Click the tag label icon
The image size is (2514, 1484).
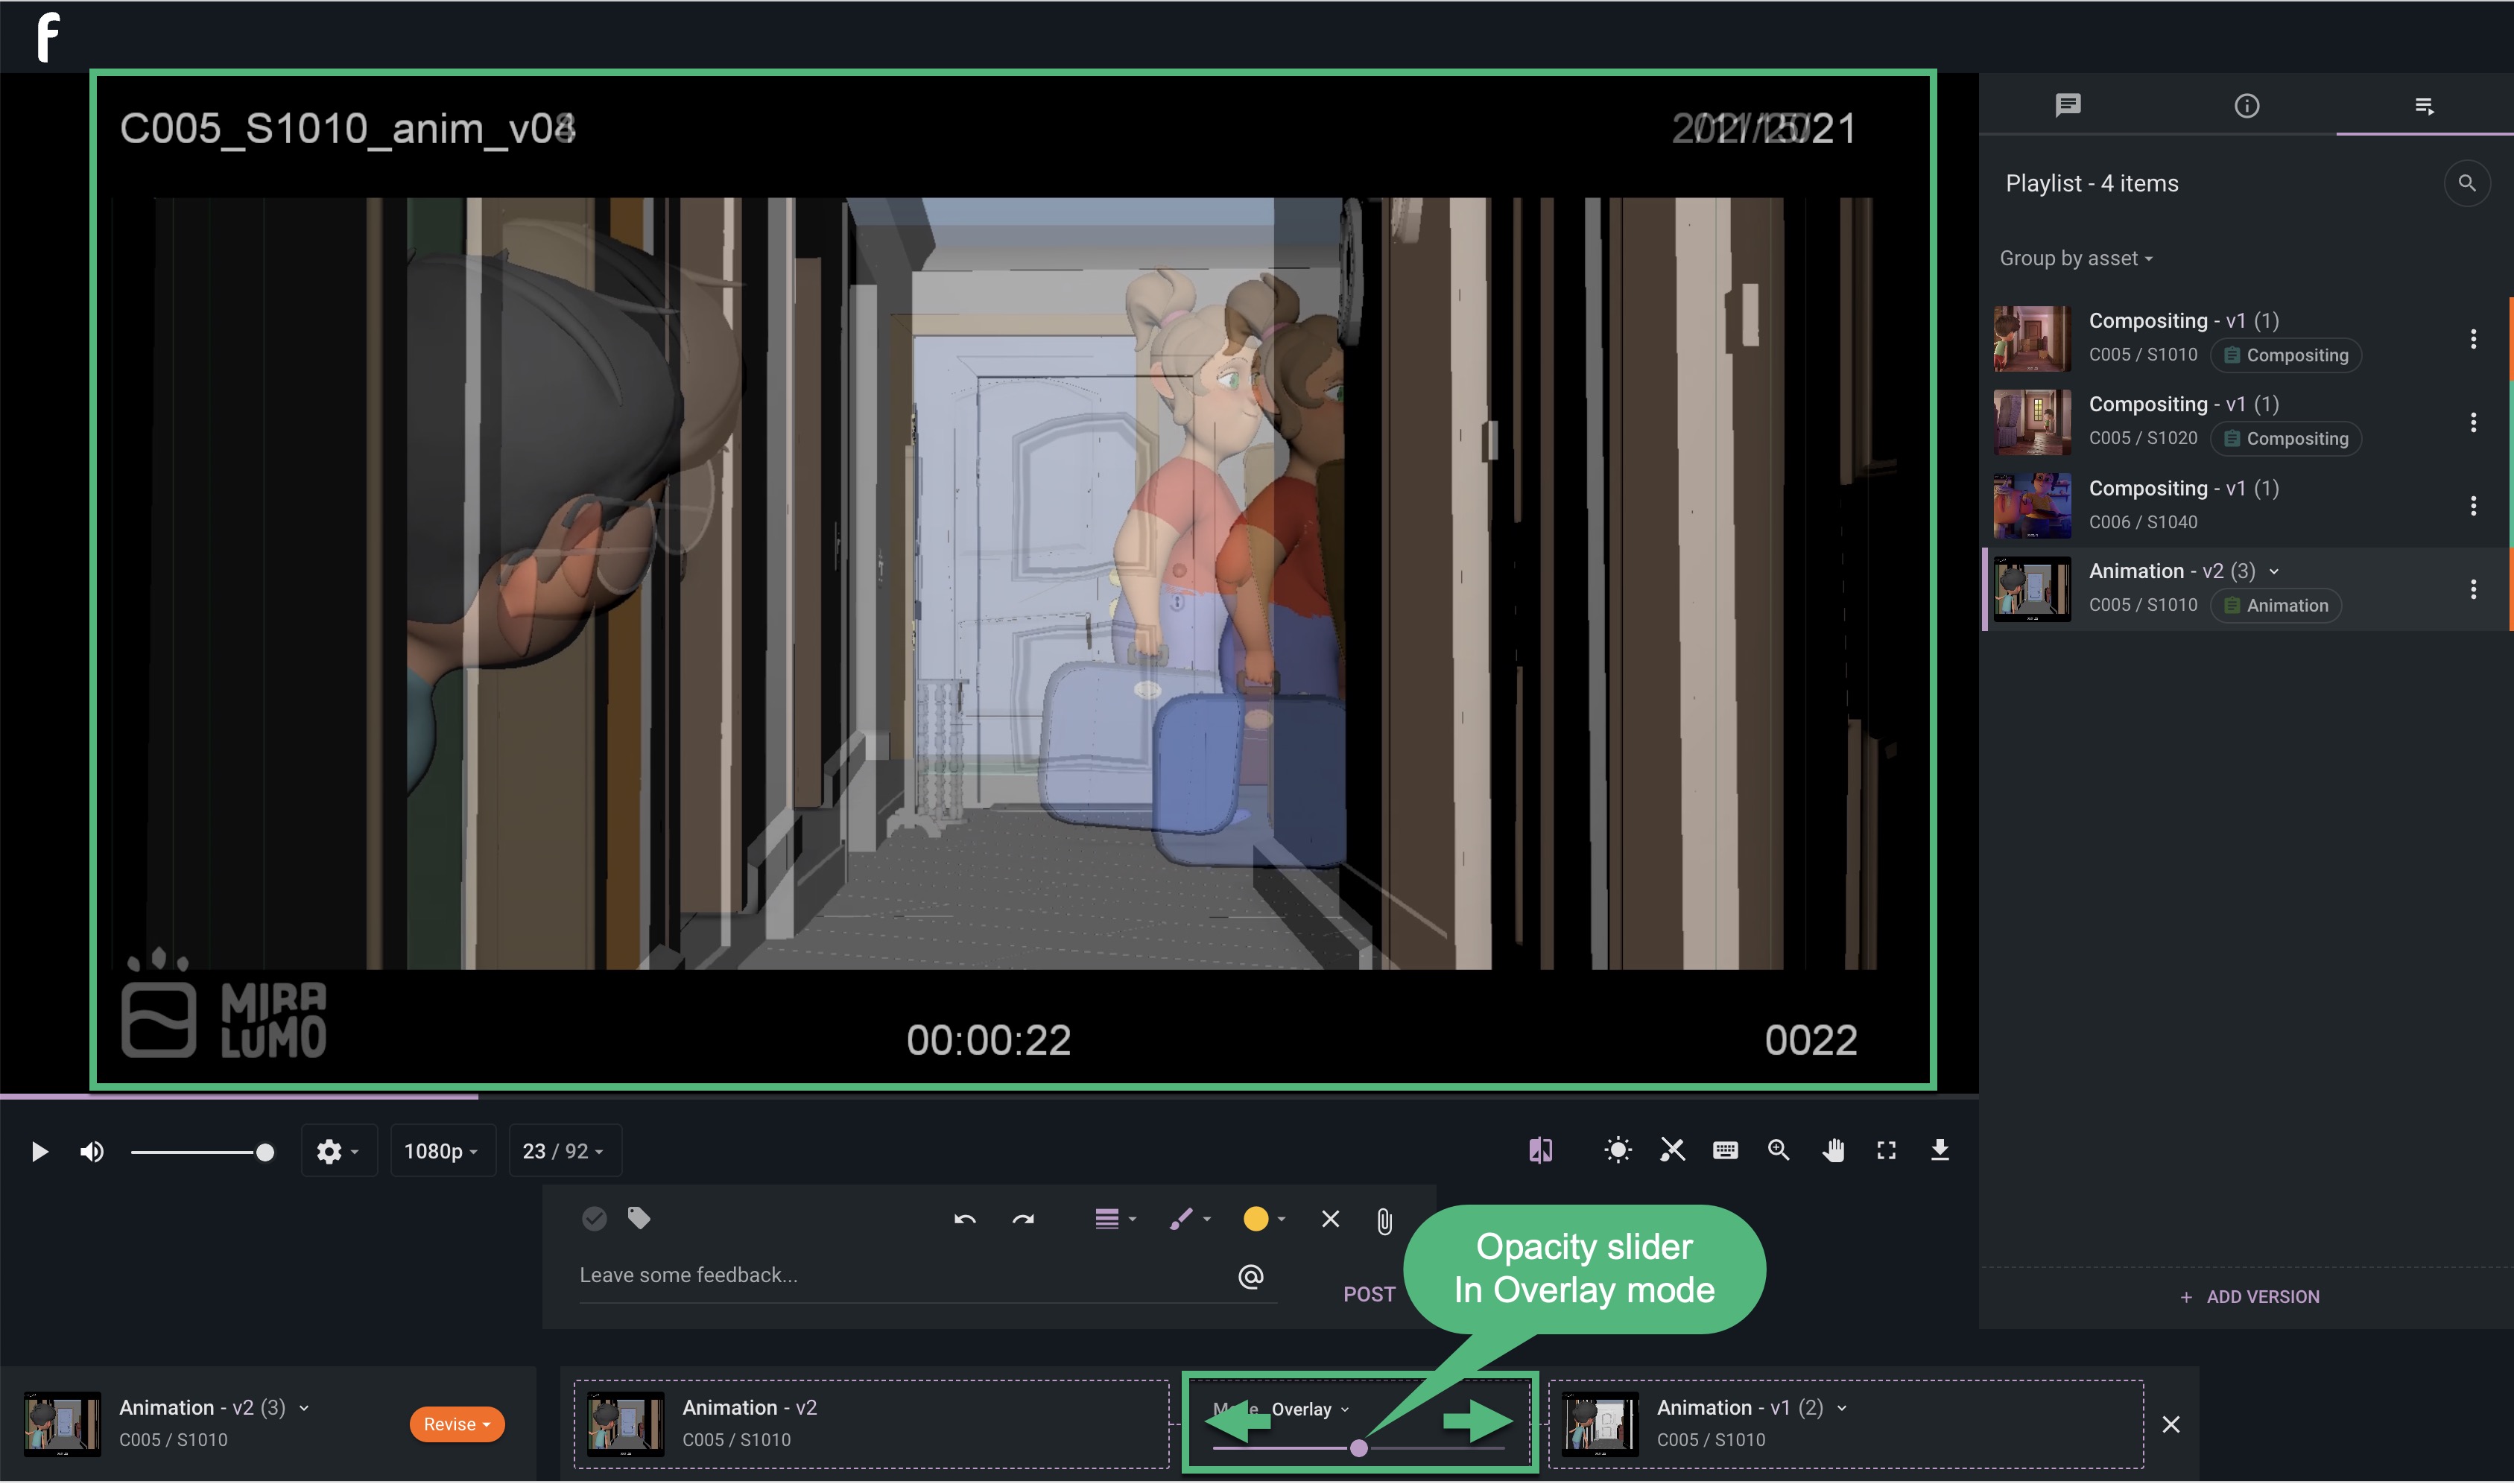point(639,1218)
